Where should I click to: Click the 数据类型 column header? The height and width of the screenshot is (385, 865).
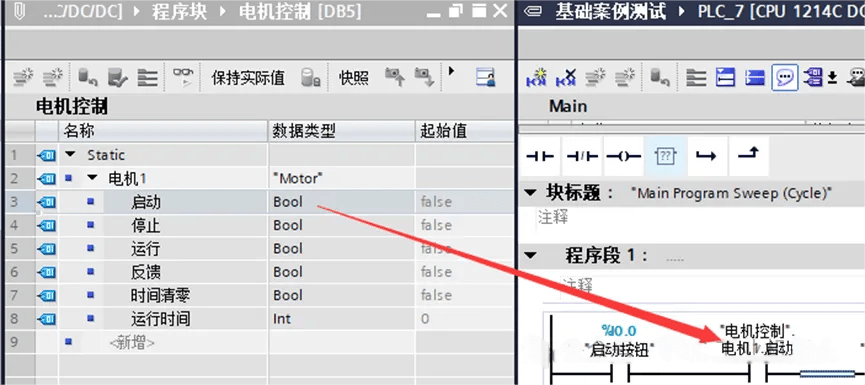(341, 131)
